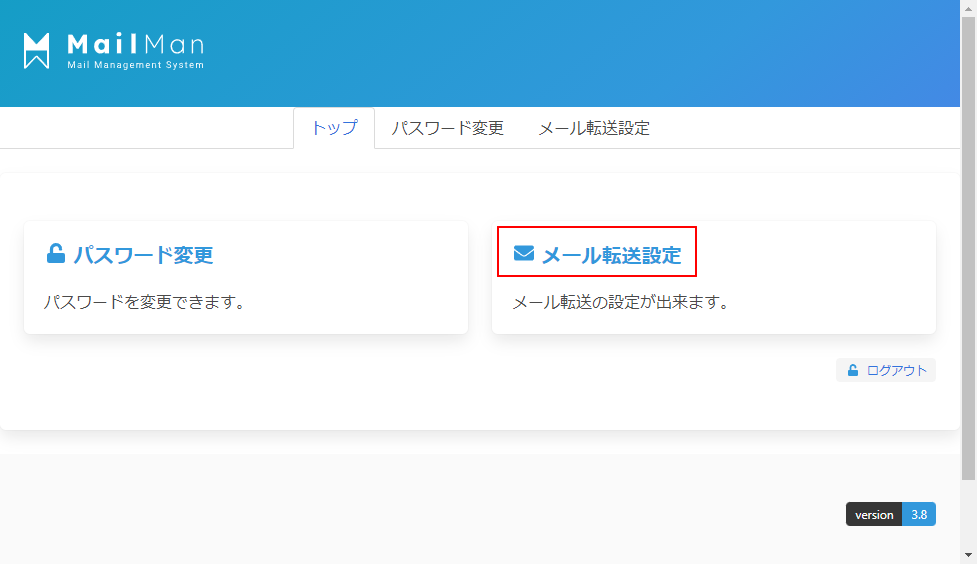Open the パスワード変更 card heading link

tap(143, 254)
